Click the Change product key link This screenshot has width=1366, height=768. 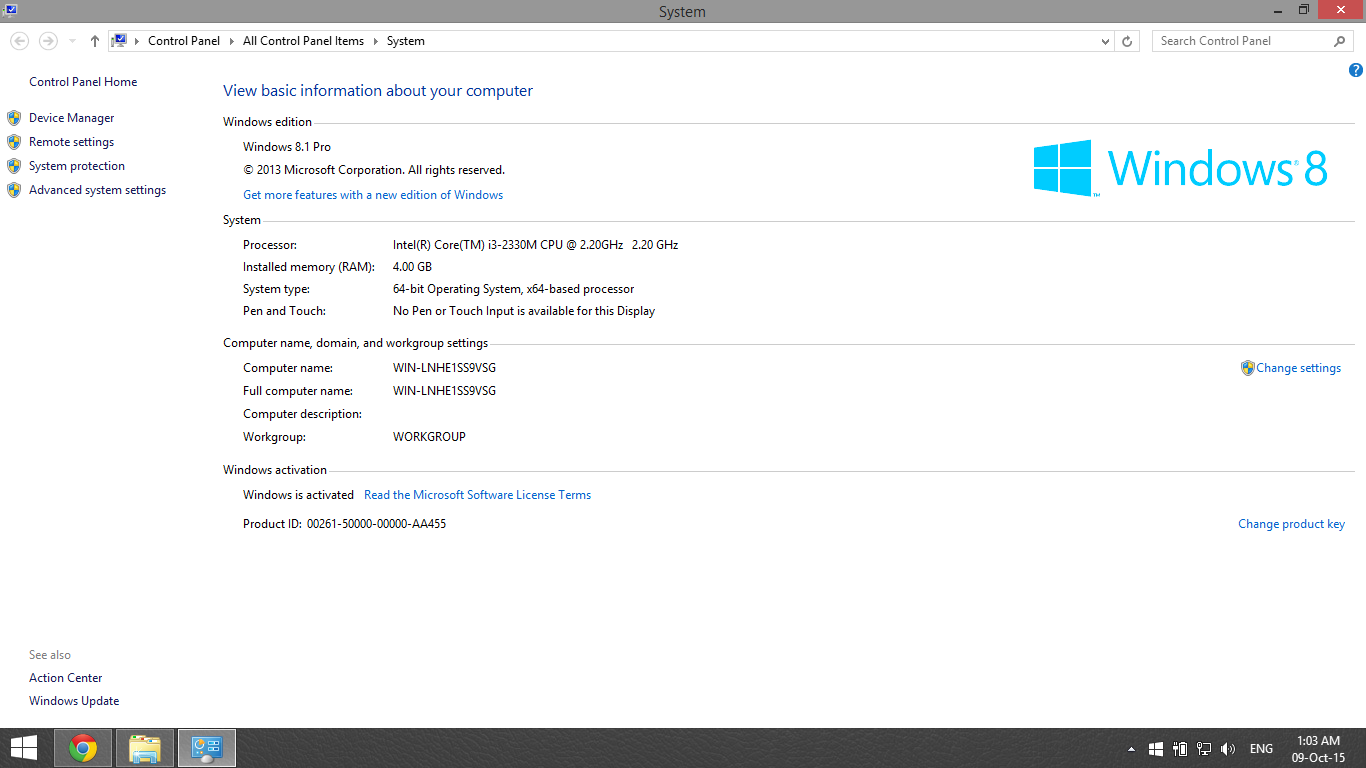point(1291,524)
